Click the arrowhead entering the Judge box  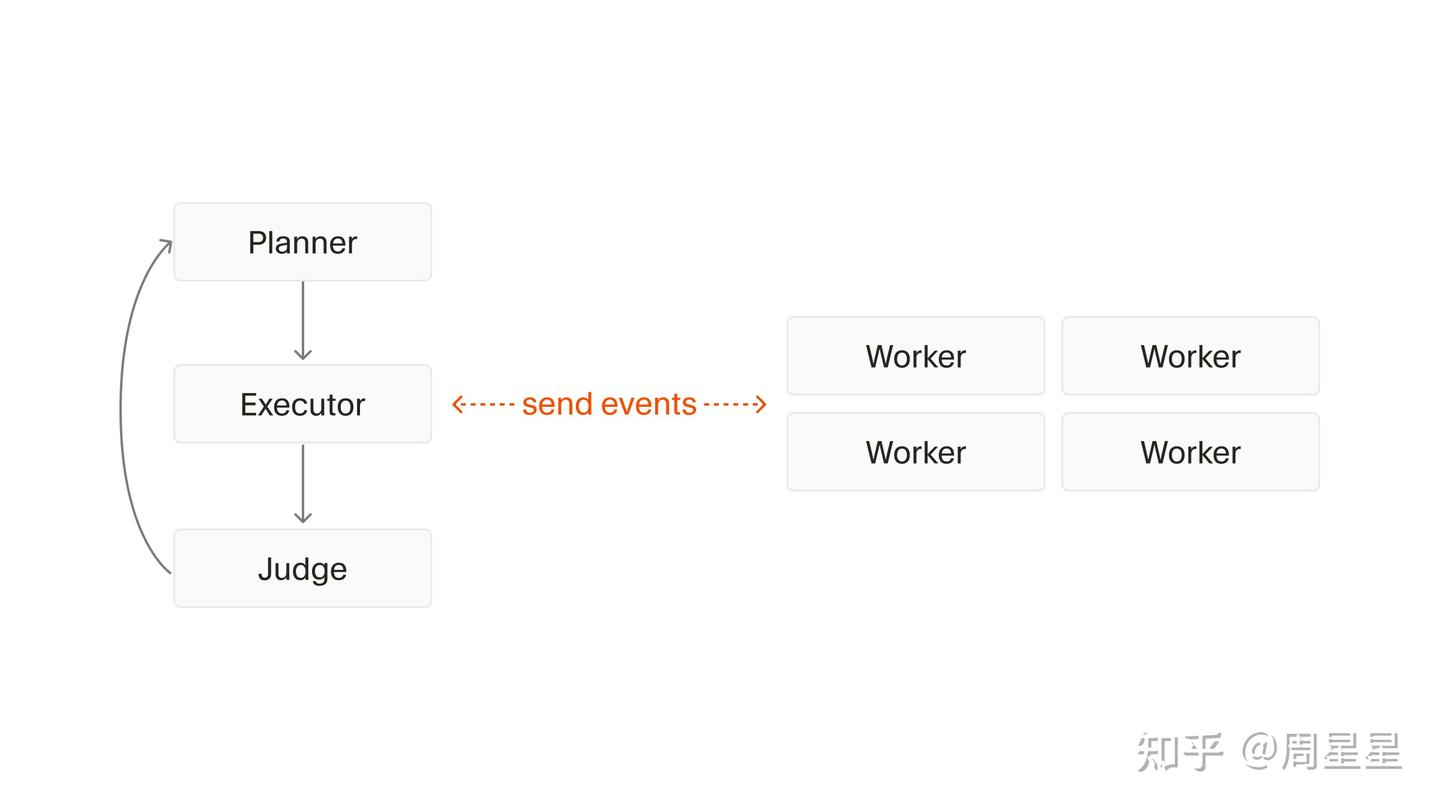tap(303, 517)
